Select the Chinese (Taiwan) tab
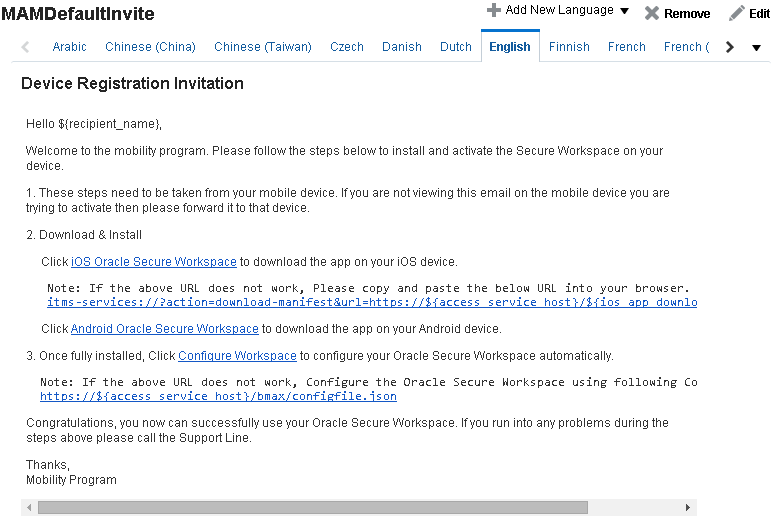The width and height of the screenshot is (774, 520). click(x=263, y=47)
